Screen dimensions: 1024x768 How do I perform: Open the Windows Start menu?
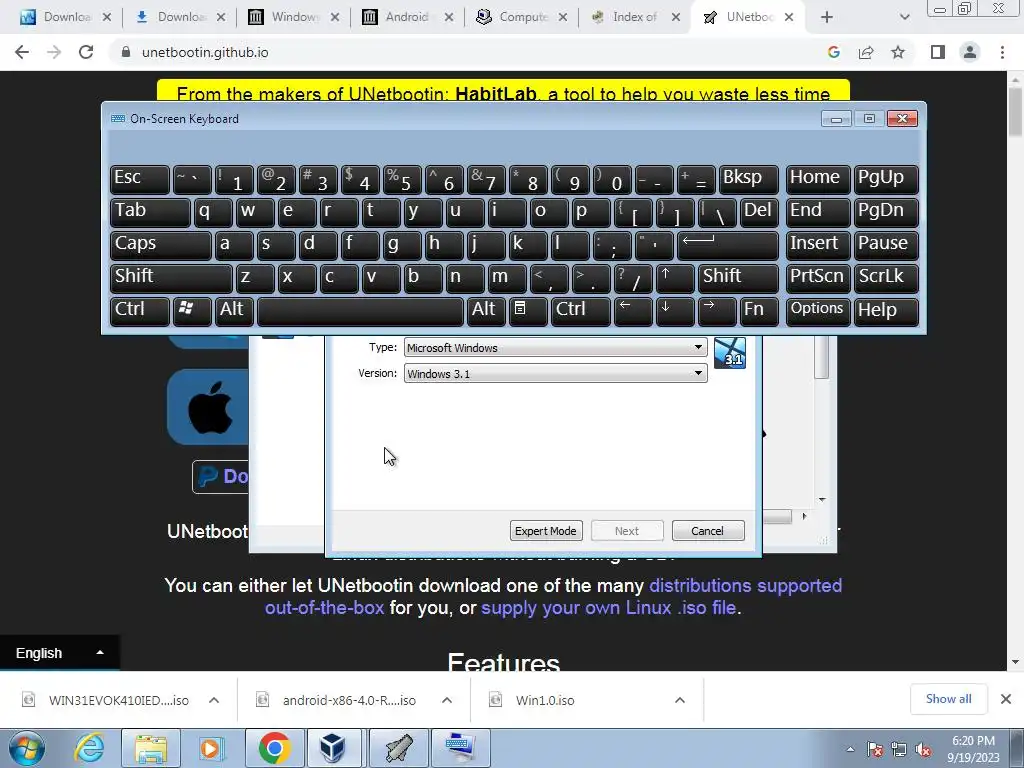pyautogui.click(x=26, y=748)
